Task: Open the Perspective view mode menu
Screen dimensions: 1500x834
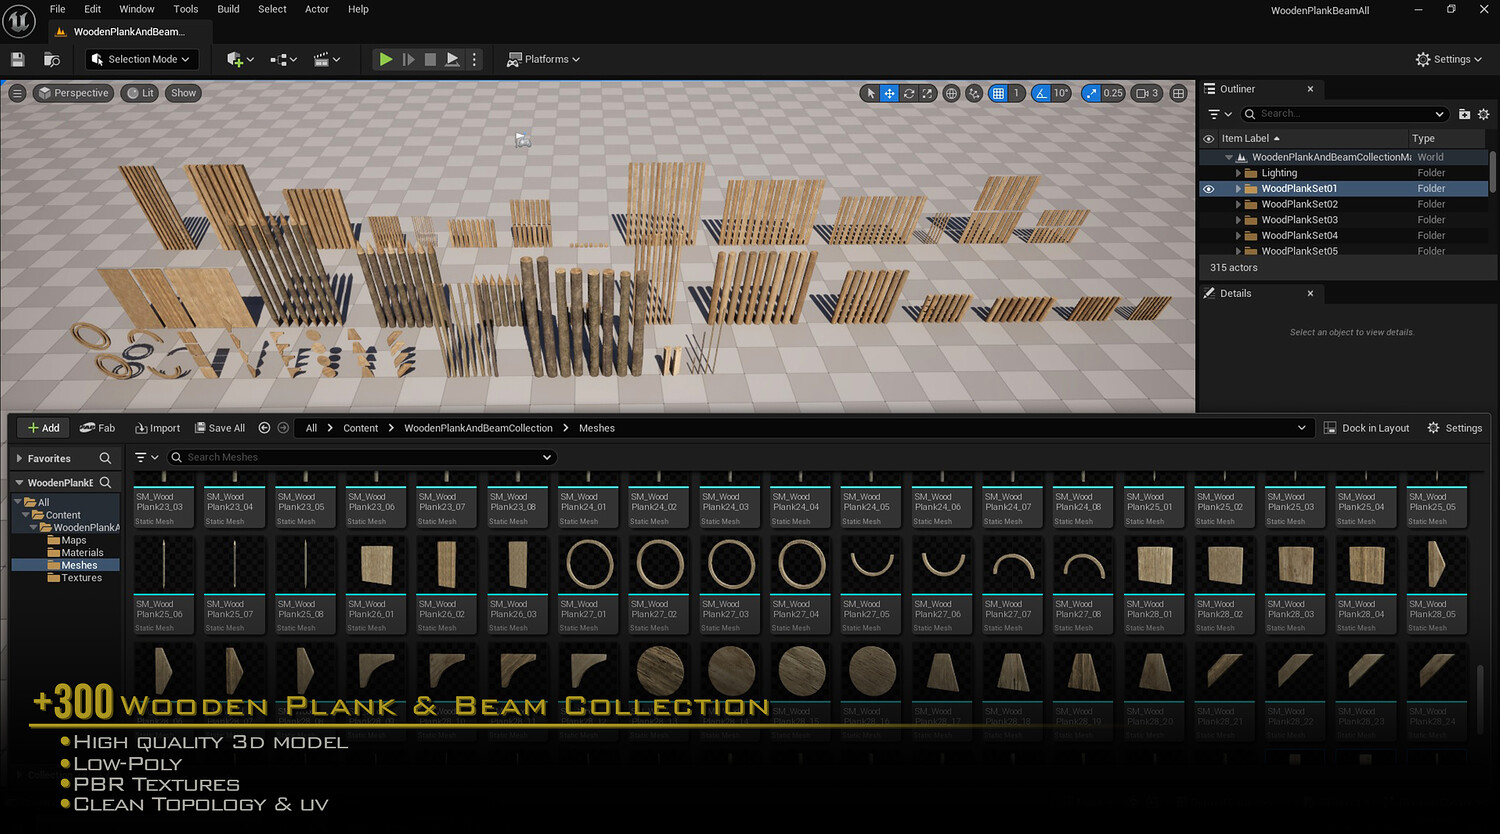Action: (72, 93)
